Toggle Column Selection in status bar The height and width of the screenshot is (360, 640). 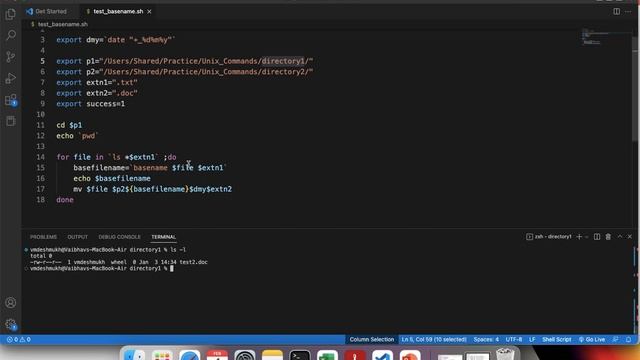click(371, 340)
